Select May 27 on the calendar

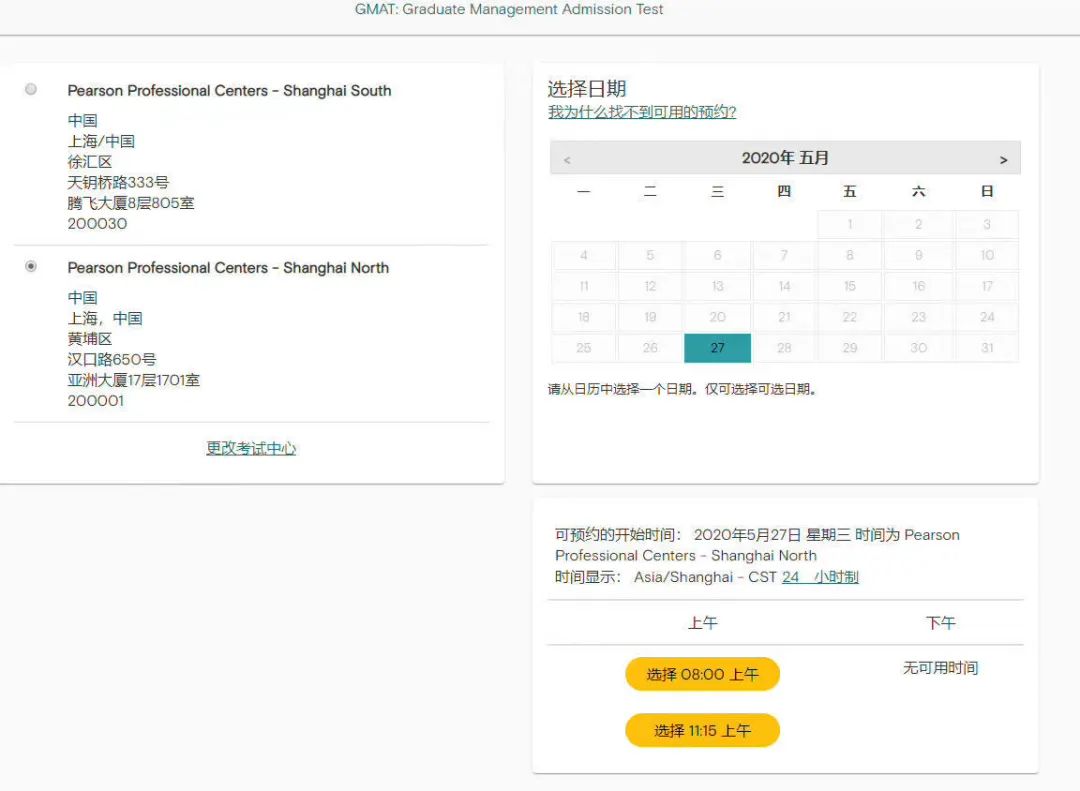[x=717, y=348]
